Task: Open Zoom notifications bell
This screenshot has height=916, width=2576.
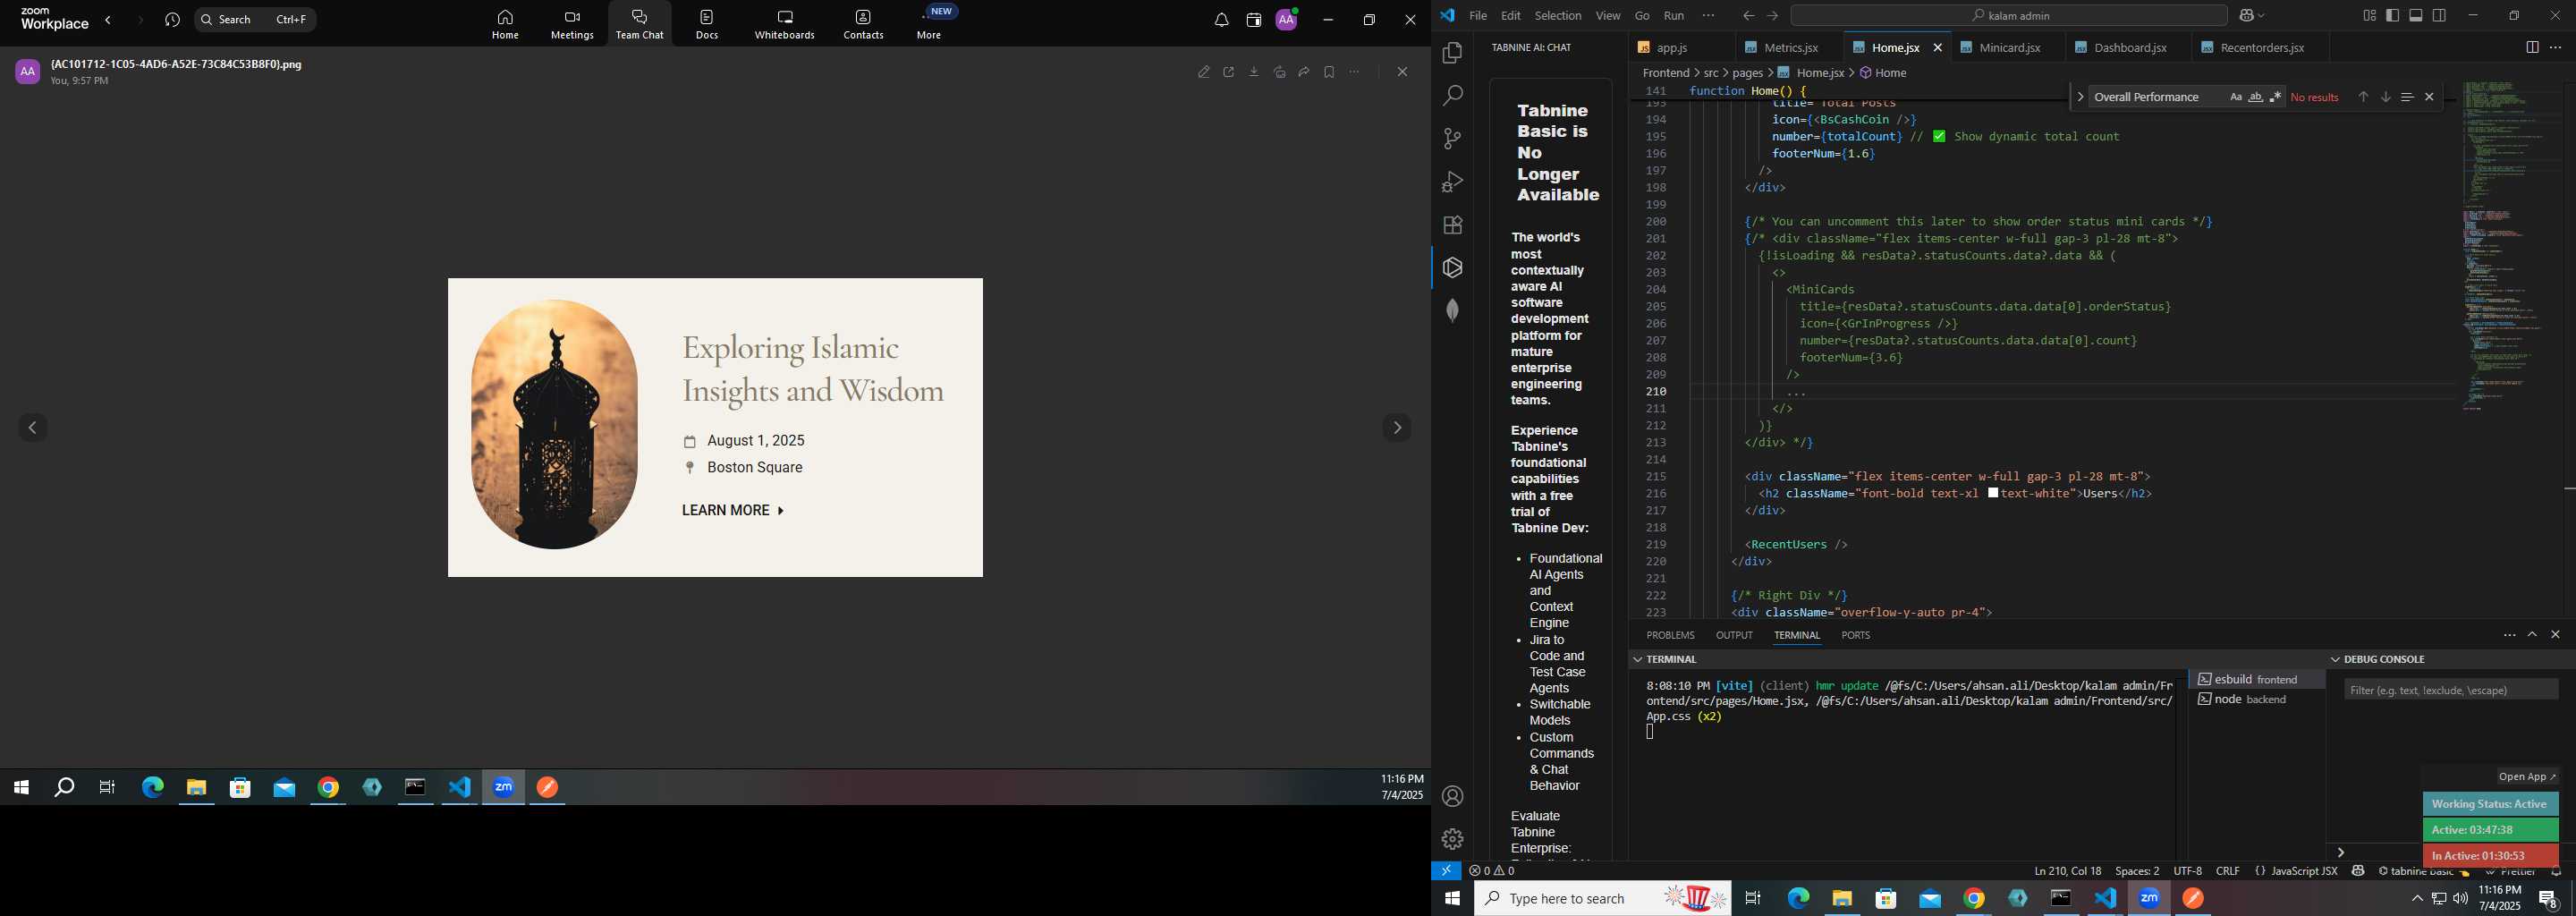Action: click(x=1221, y=20)
